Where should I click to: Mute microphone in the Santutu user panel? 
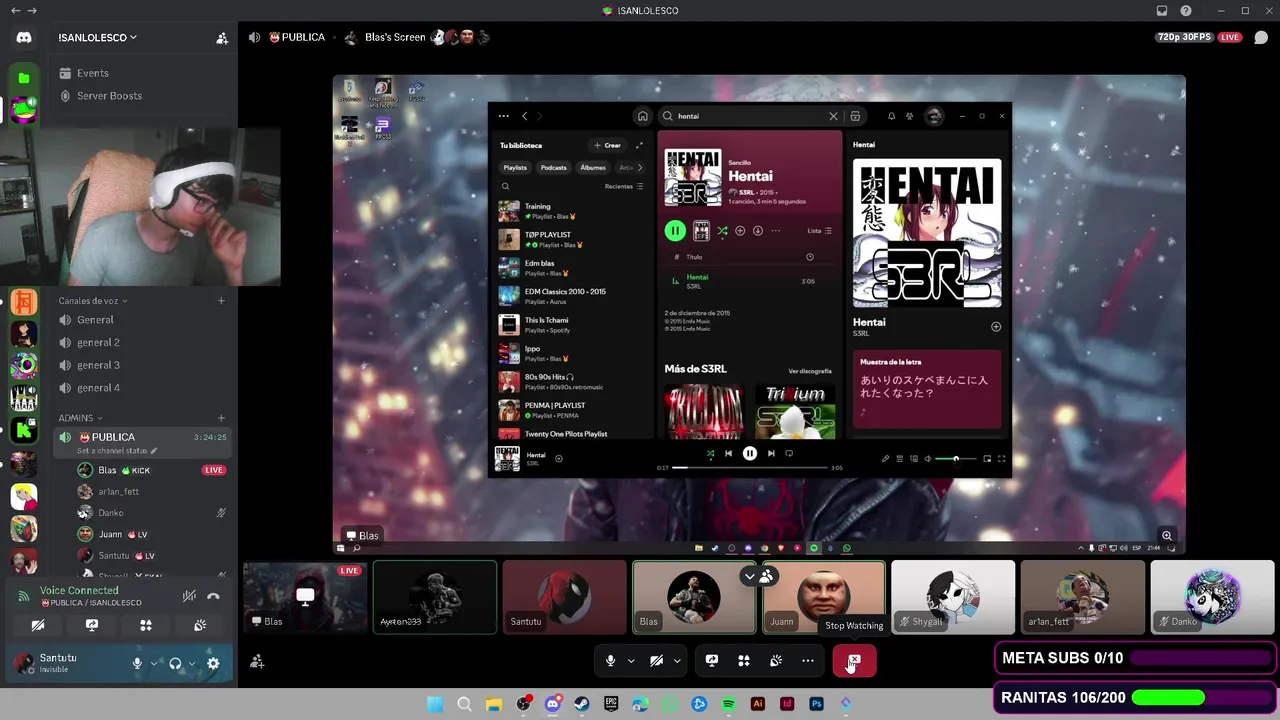pos(138,663)
